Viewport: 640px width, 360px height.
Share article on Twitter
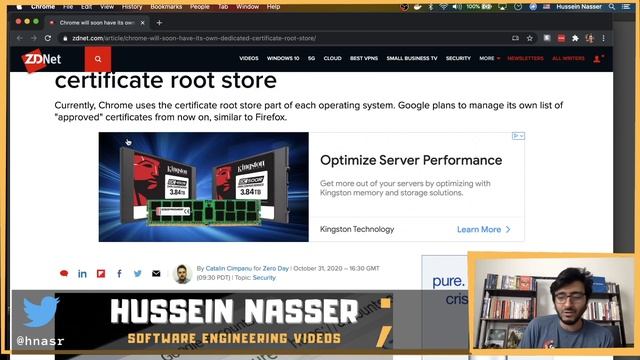pyautogui.click(x=138, y=273)
